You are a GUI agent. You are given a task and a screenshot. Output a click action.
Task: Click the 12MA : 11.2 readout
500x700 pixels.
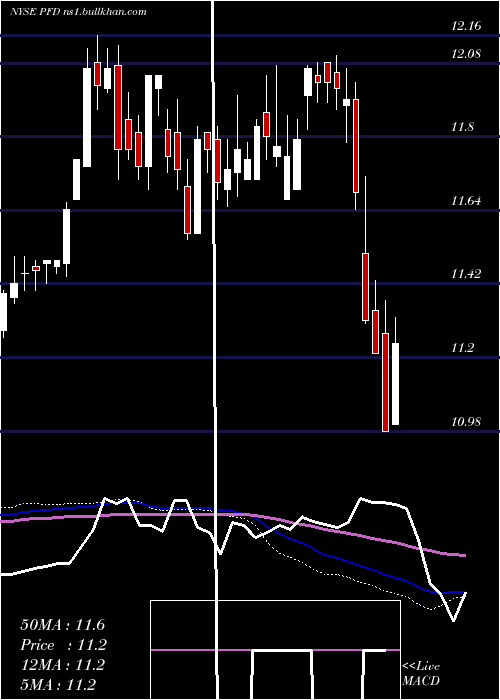tap(62, 665)
